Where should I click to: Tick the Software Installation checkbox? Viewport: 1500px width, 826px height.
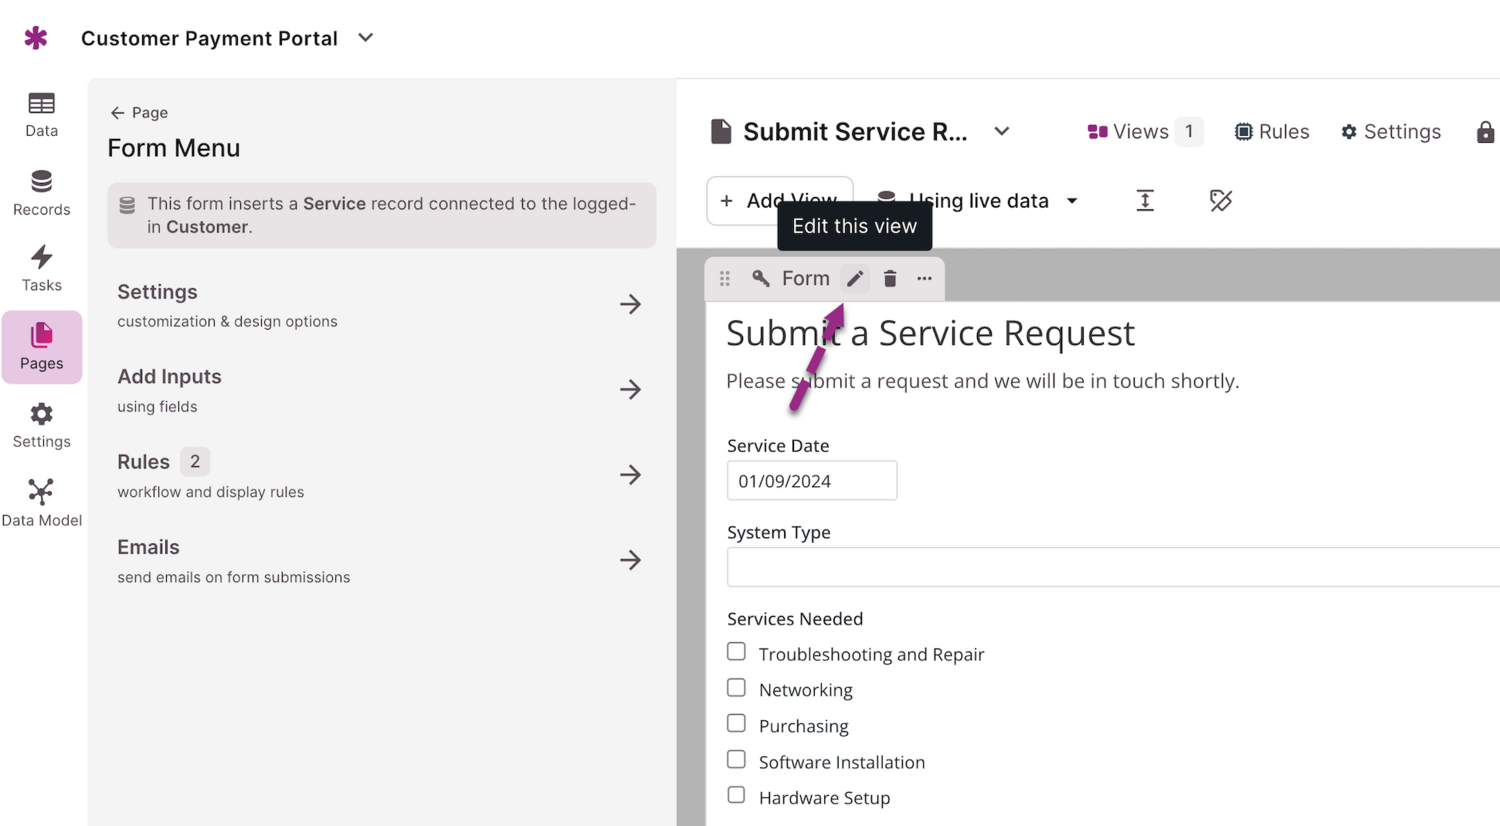point(737,760)
